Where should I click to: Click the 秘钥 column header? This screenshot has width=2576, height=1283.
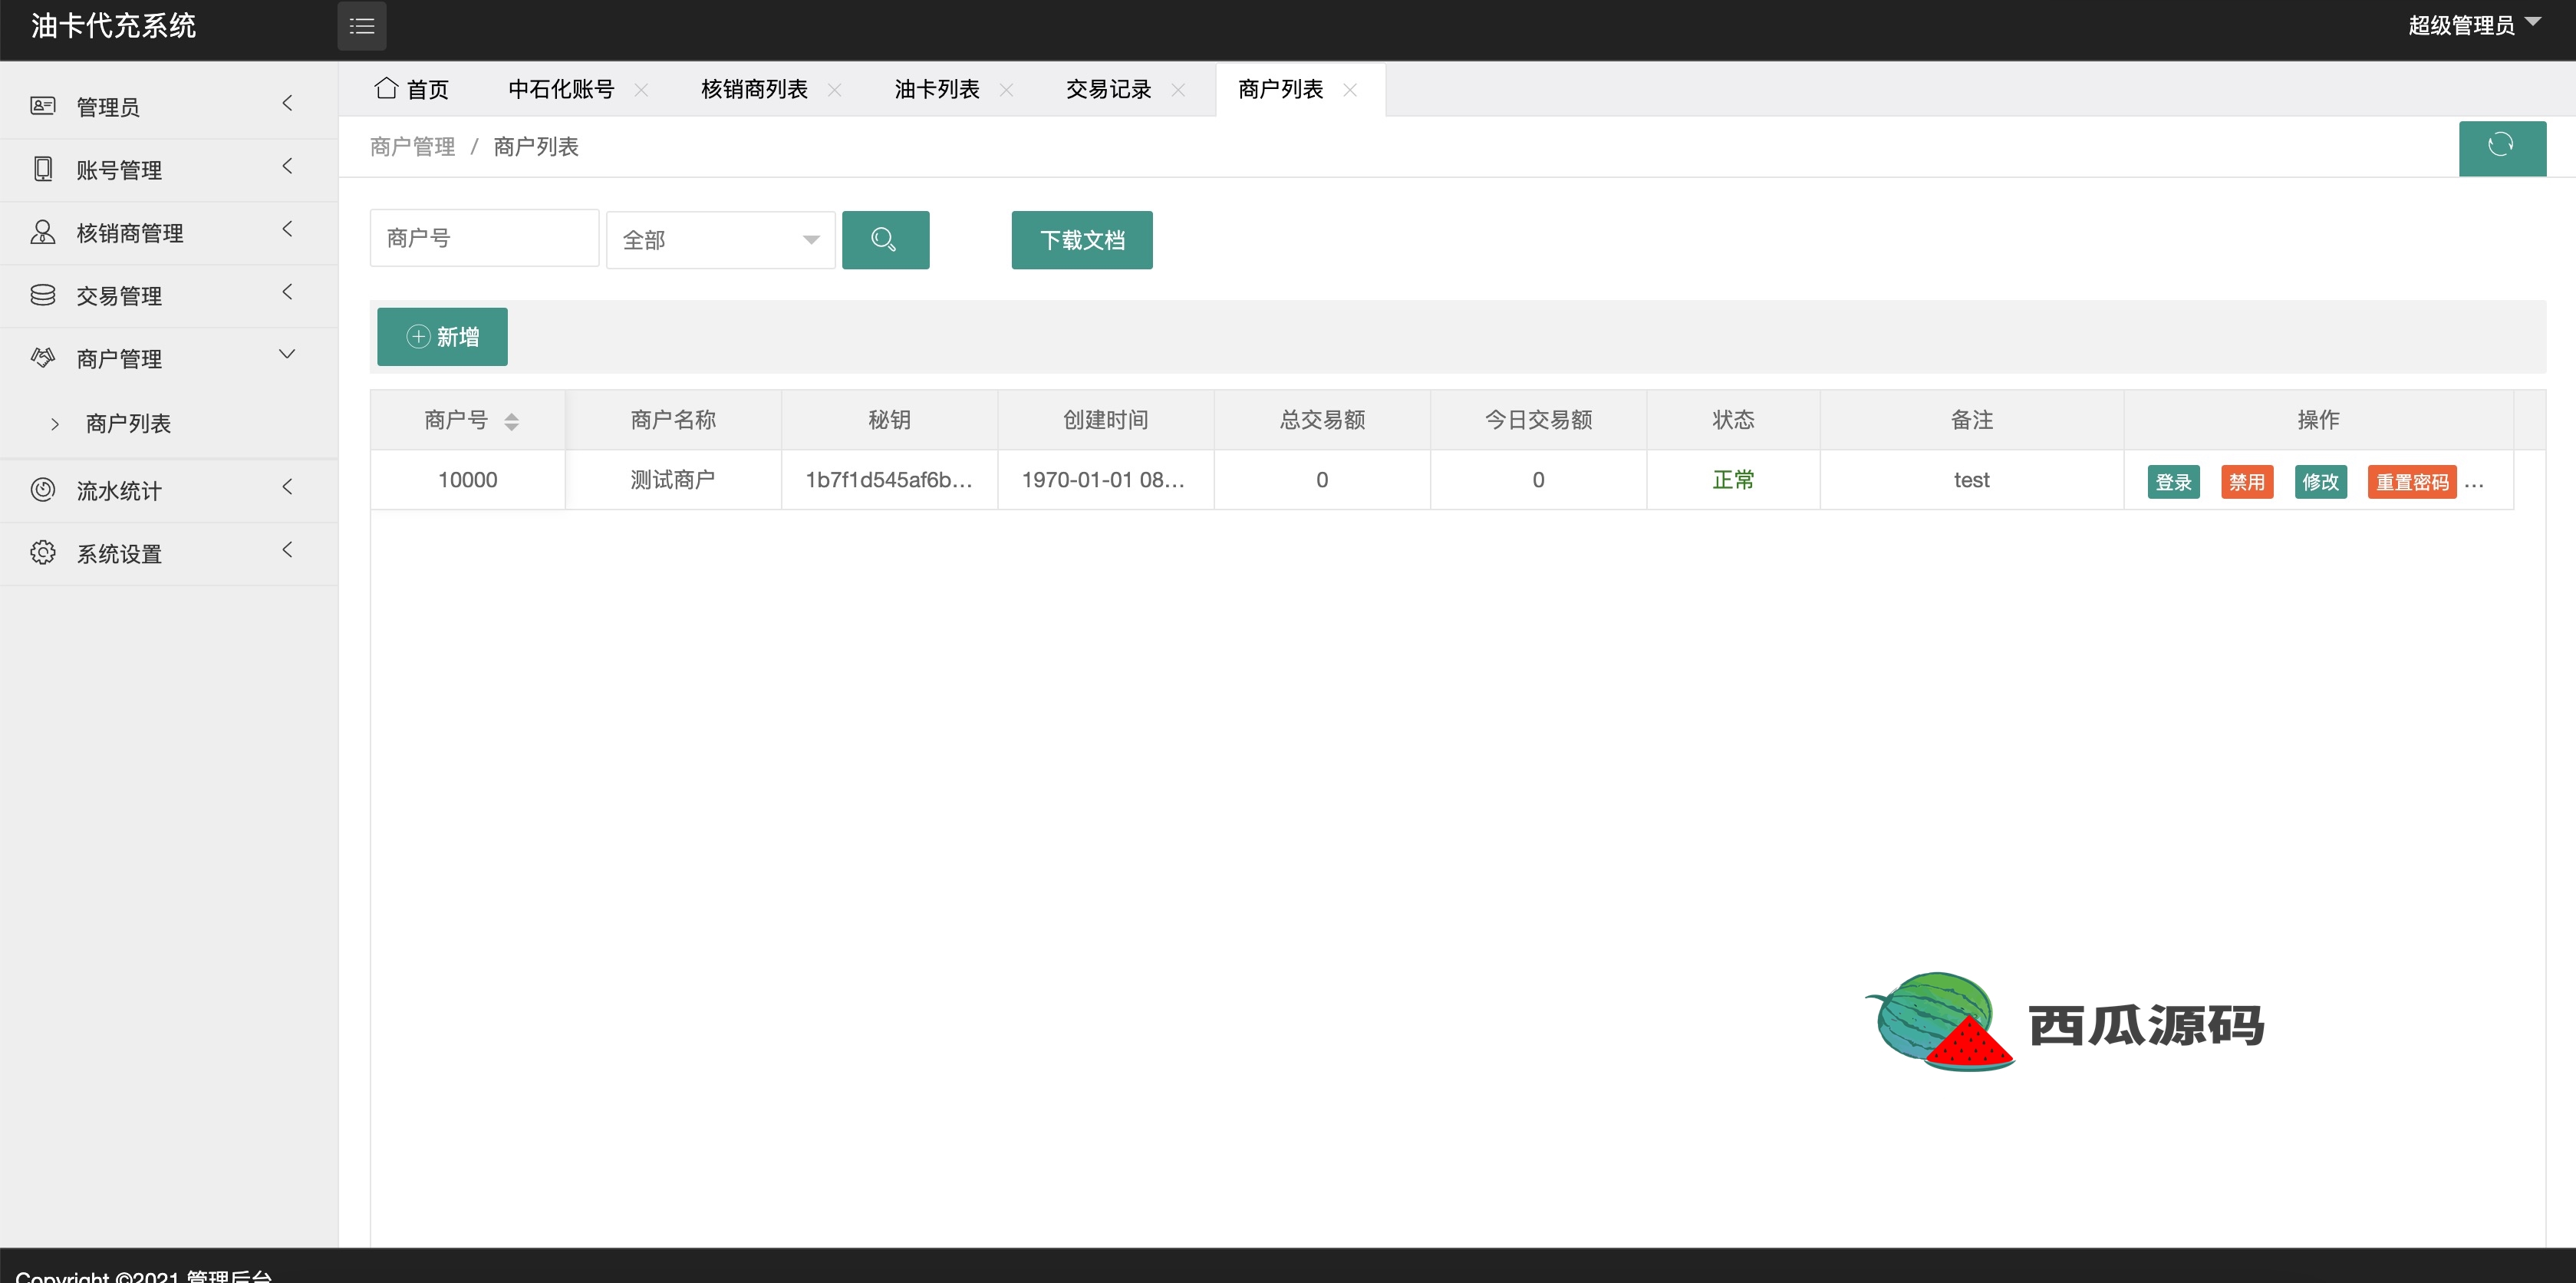[x=889, y=420]
